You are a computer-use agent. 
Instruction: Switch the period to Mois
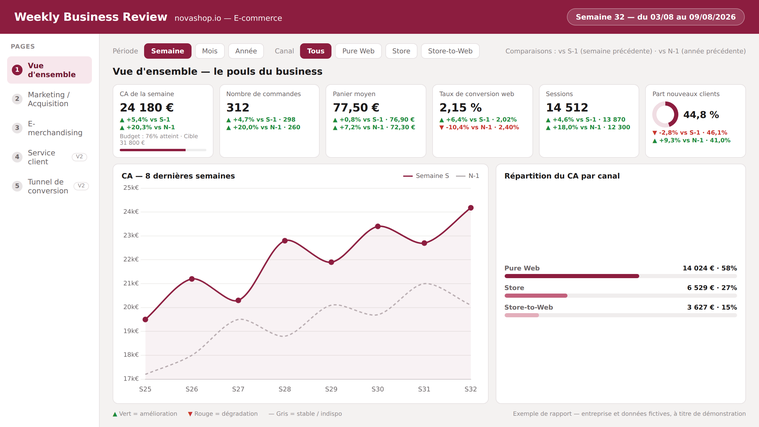210,51
